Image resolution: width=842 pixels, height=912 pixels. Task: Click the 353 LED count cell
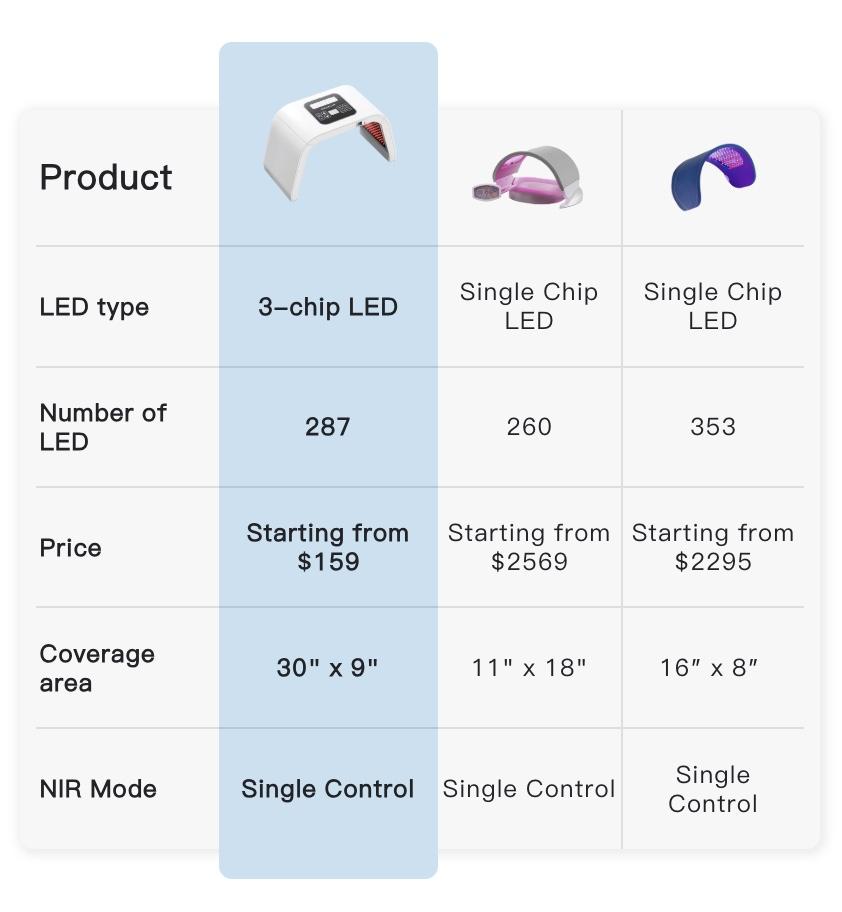(713, 427)
